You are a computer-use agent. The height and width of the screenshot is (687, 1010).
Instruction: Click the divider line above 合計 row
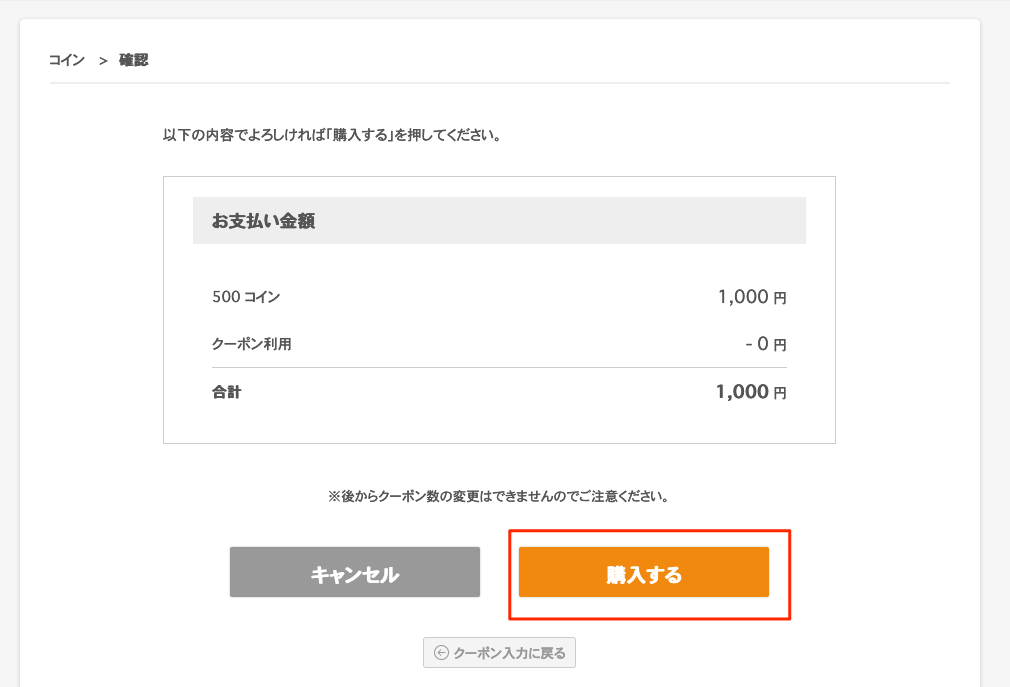coord(499,368)
